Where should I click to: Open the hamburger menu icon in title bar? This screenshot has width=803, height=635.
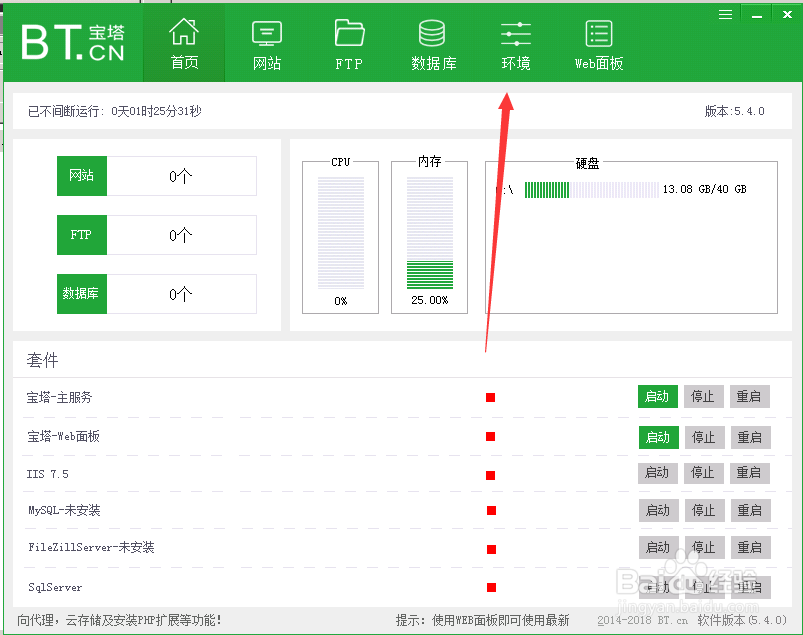(x=725, y=15)
